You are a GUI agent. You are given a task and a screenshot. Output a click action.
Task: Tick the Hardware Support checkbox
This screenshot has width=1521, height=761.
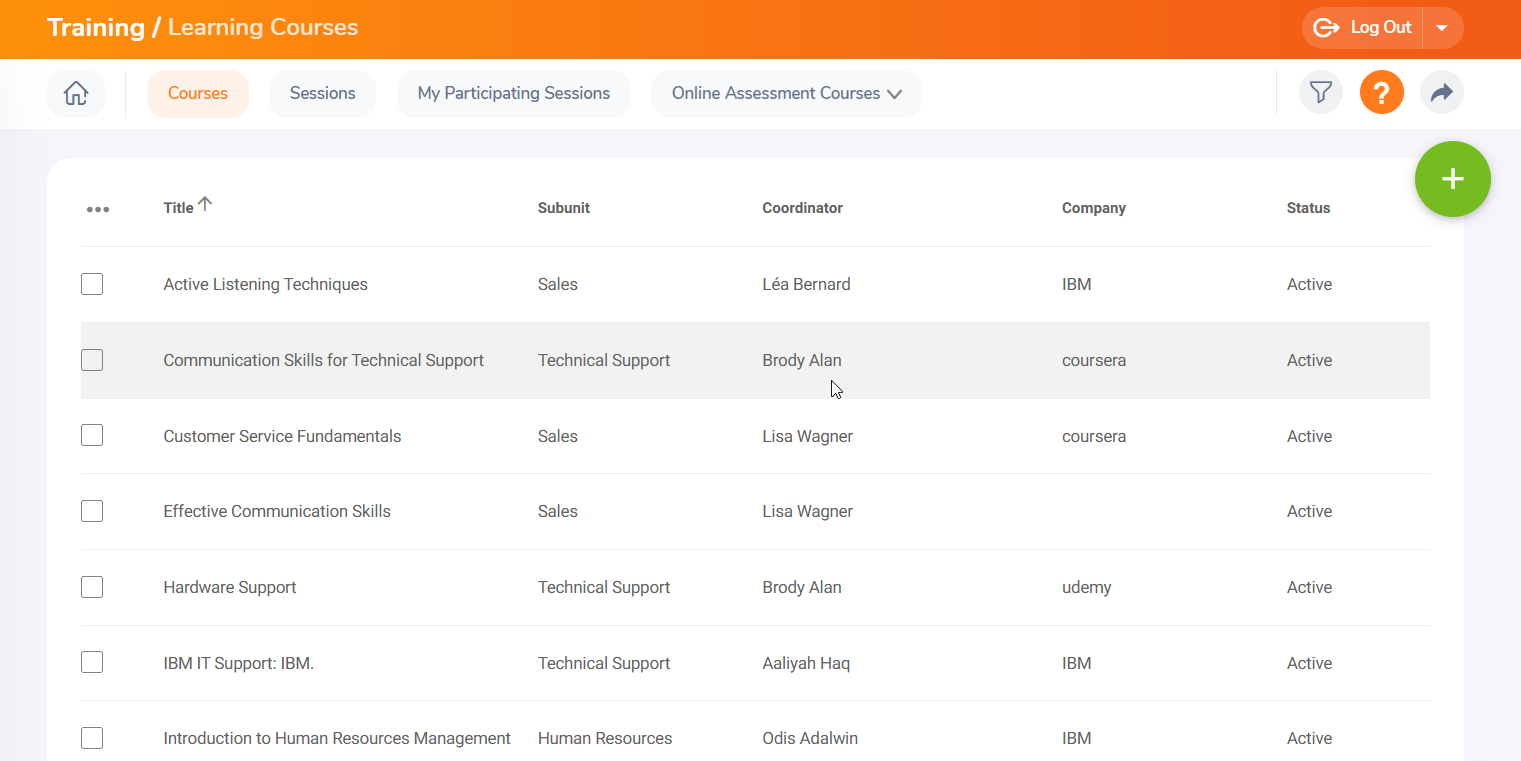pyautogui.click(x=92, y=587)
